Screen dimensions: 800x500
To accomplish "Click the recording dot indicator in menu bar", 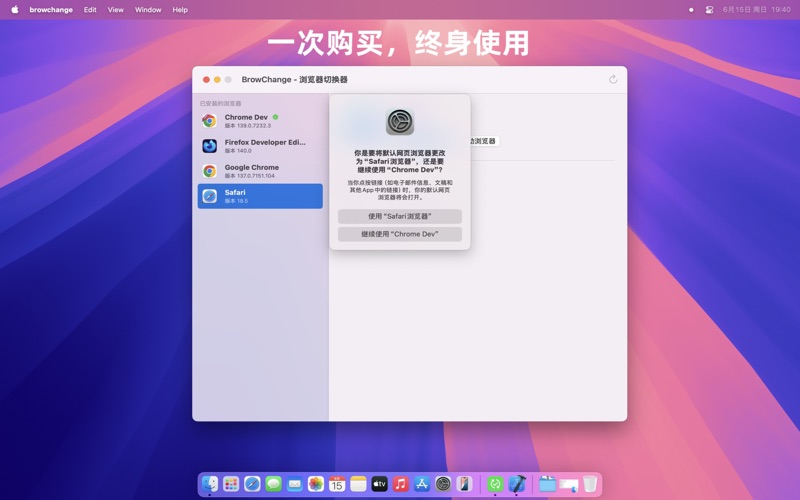I will pyautogui.click(x=691, y=10).
